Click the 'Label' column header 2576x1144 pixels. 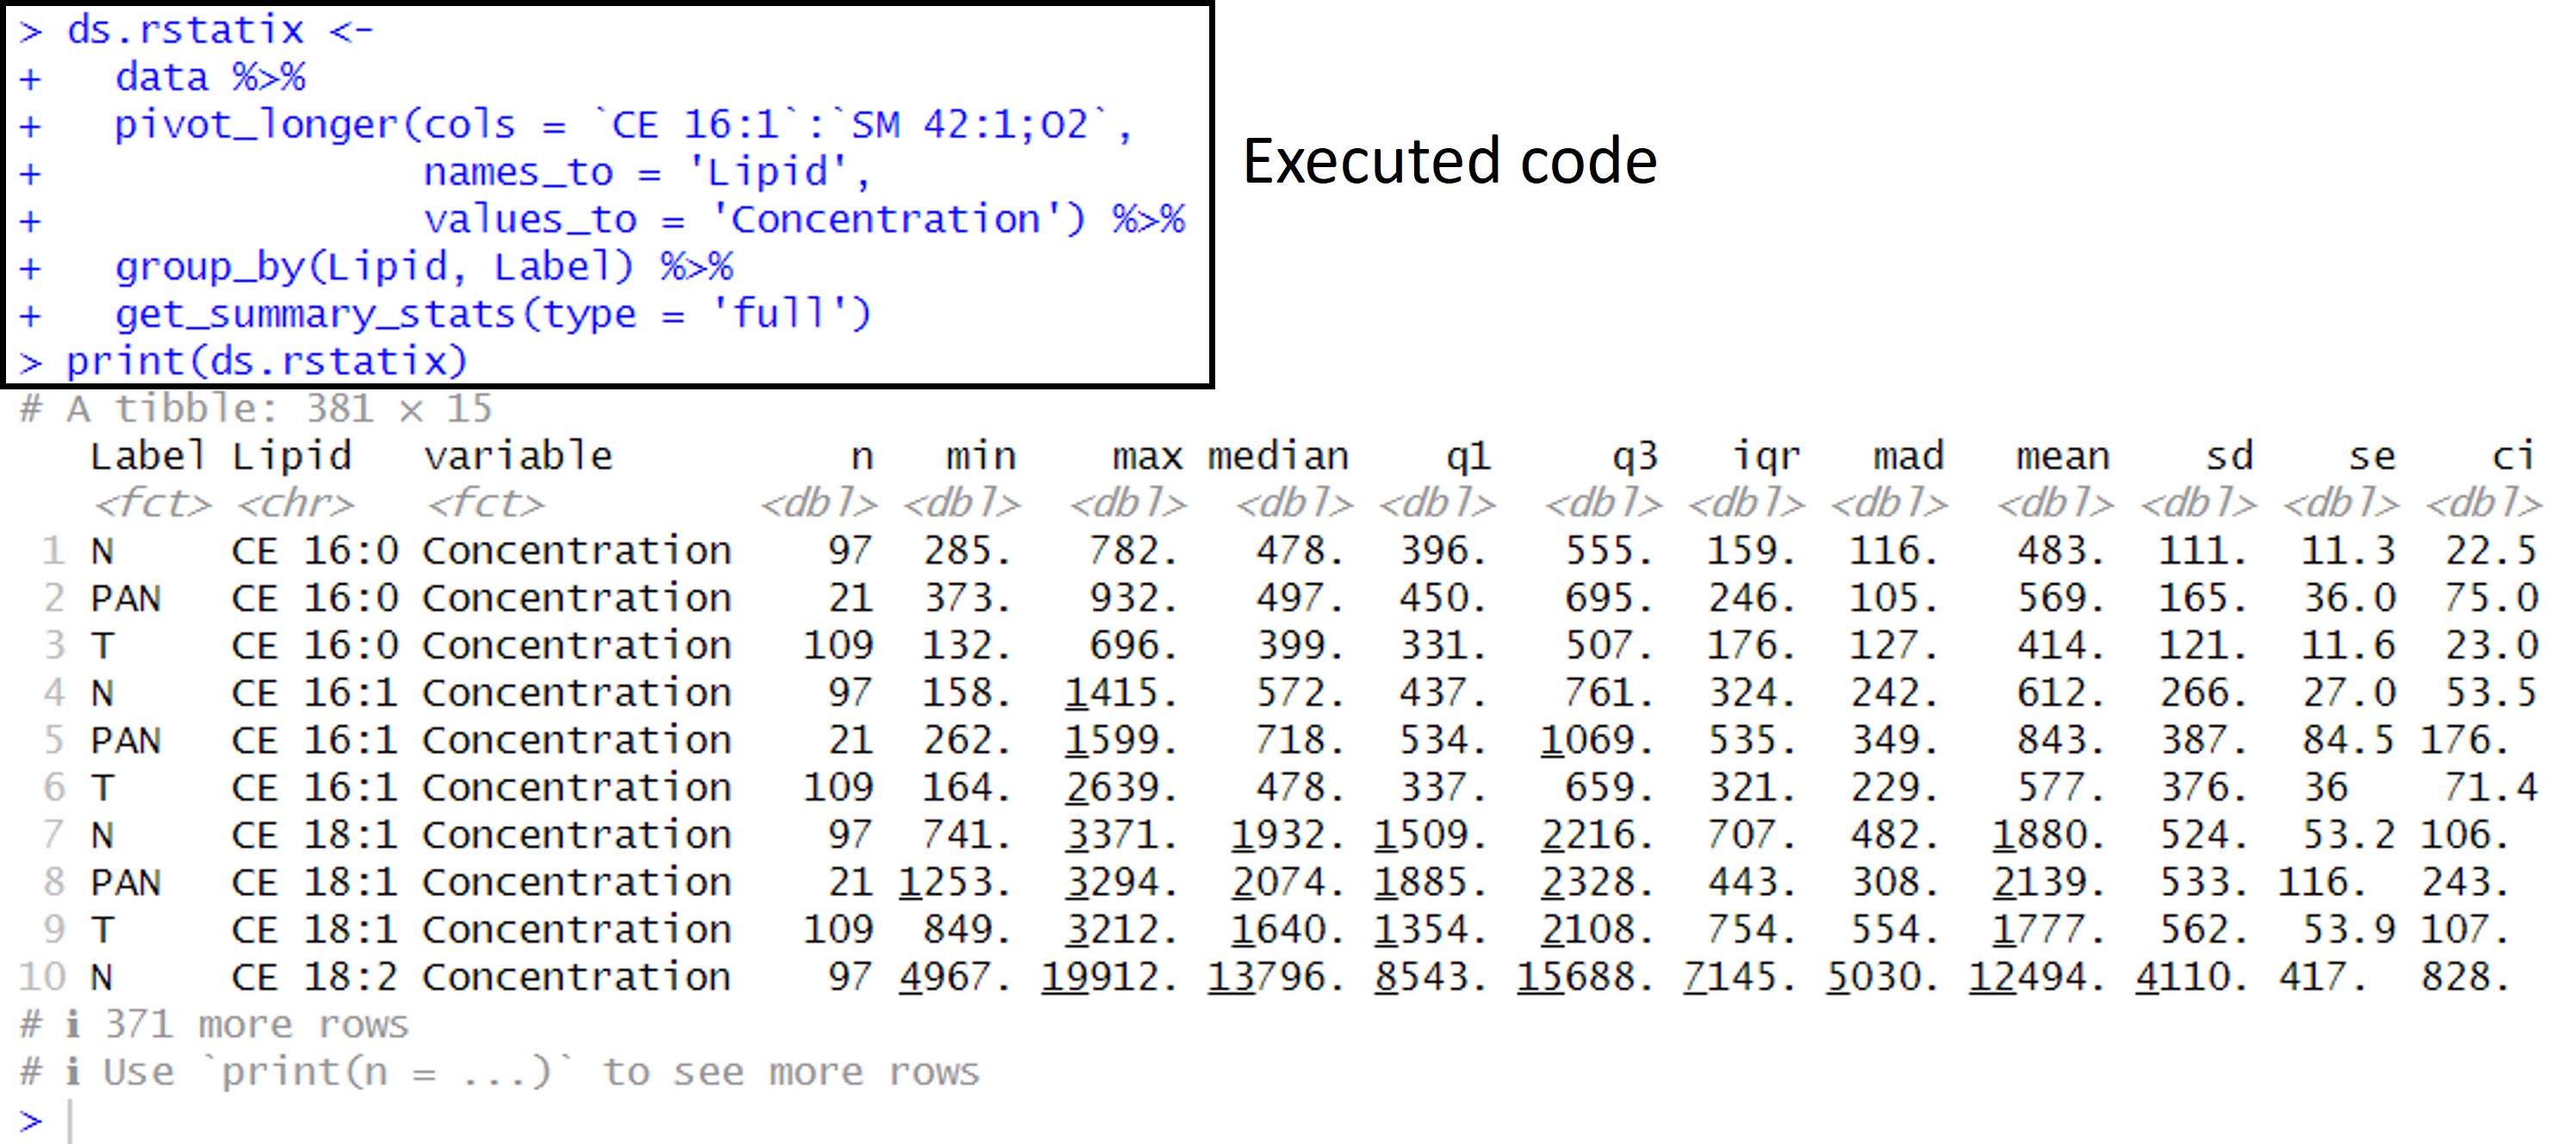(x=148, y=456)
